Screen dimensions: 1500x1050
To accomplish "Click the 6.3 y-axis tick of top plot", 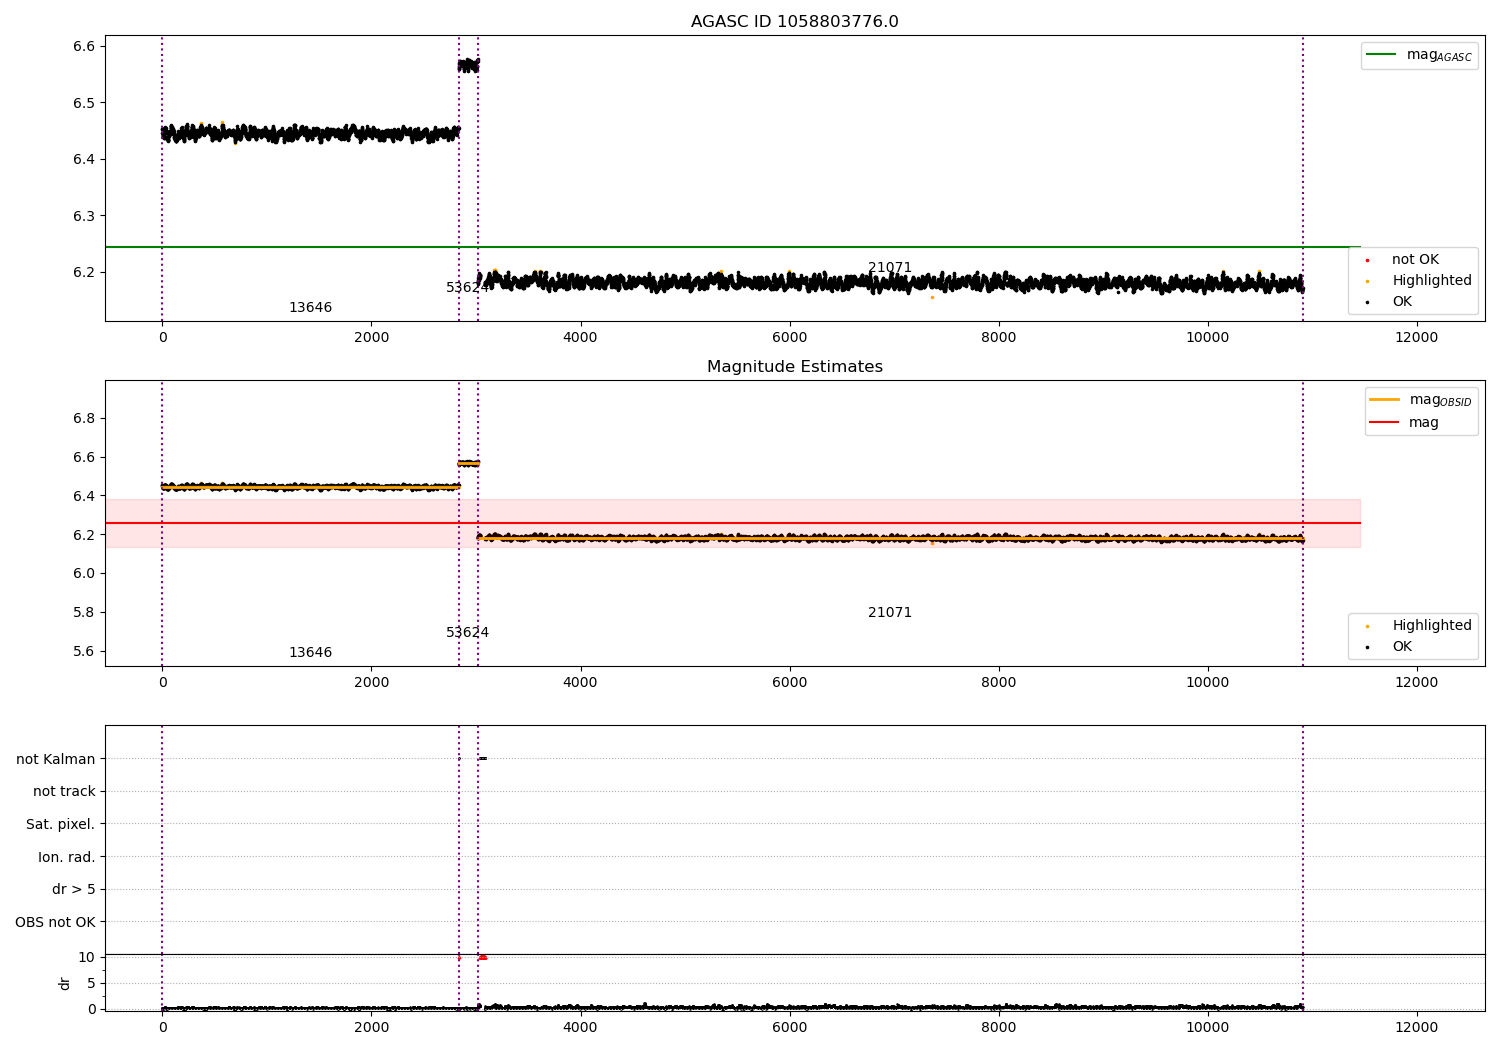I will pos(84,217).
